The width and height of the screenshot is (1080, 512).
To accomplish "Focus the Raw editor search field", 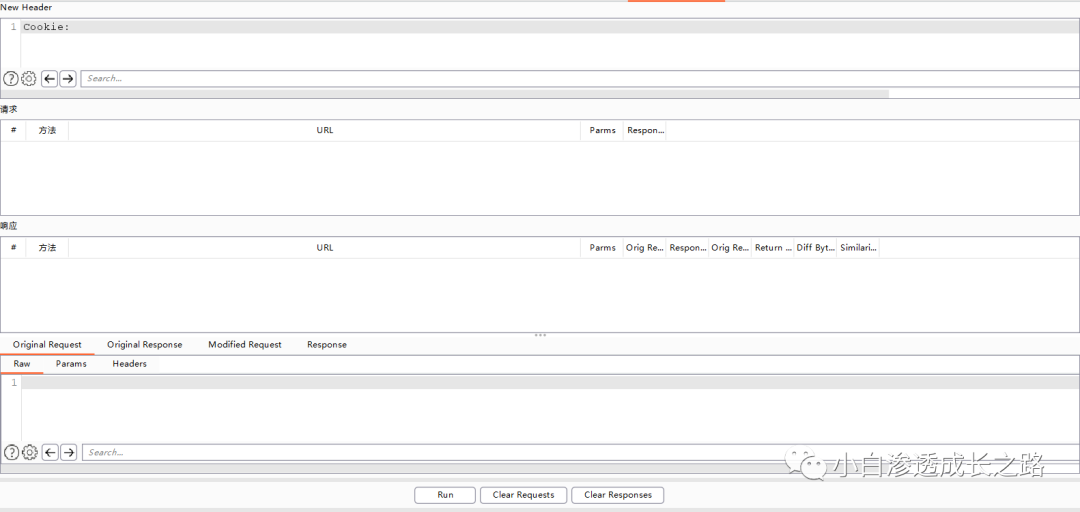I will tap(581, 453).
